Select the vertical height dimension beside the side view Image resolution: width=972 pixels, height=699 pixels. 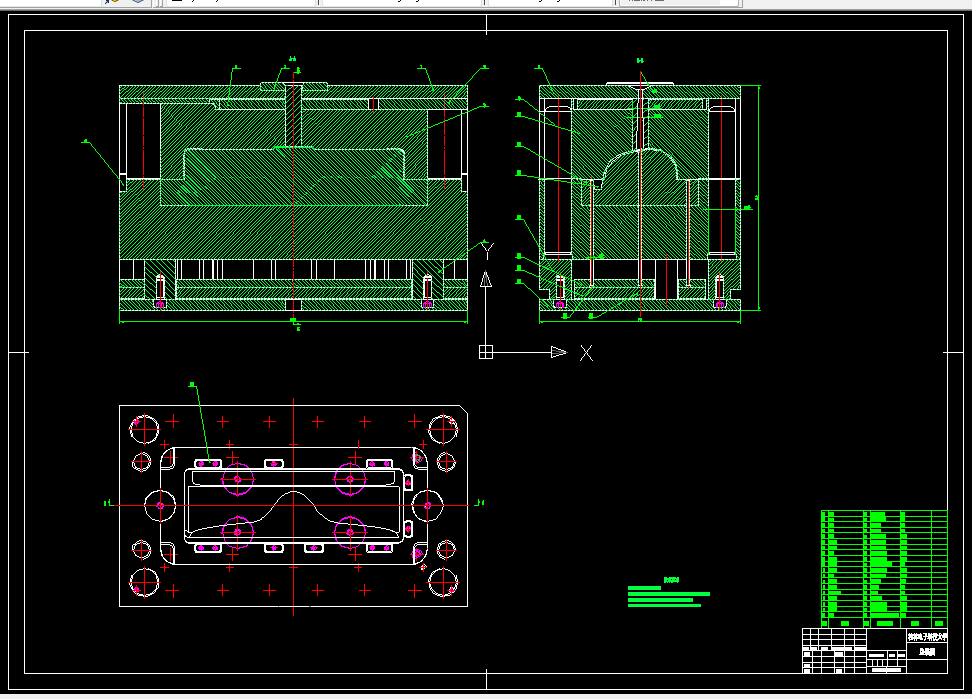point(759,198)
